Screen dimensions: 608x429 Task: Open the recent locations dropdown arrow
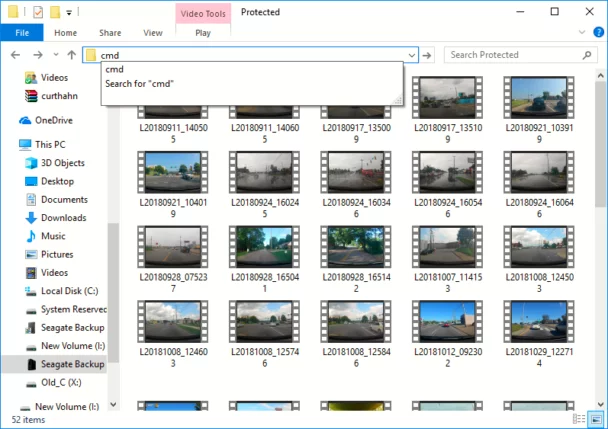click(x=56, y=55)
